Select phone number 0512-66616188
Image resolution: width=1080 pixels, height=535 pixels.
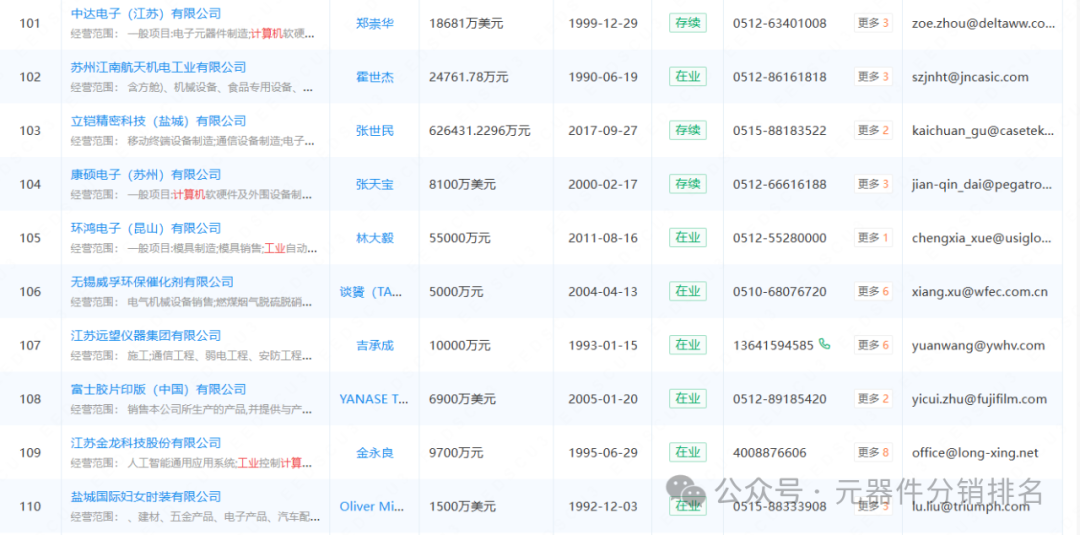coord(780,185)
